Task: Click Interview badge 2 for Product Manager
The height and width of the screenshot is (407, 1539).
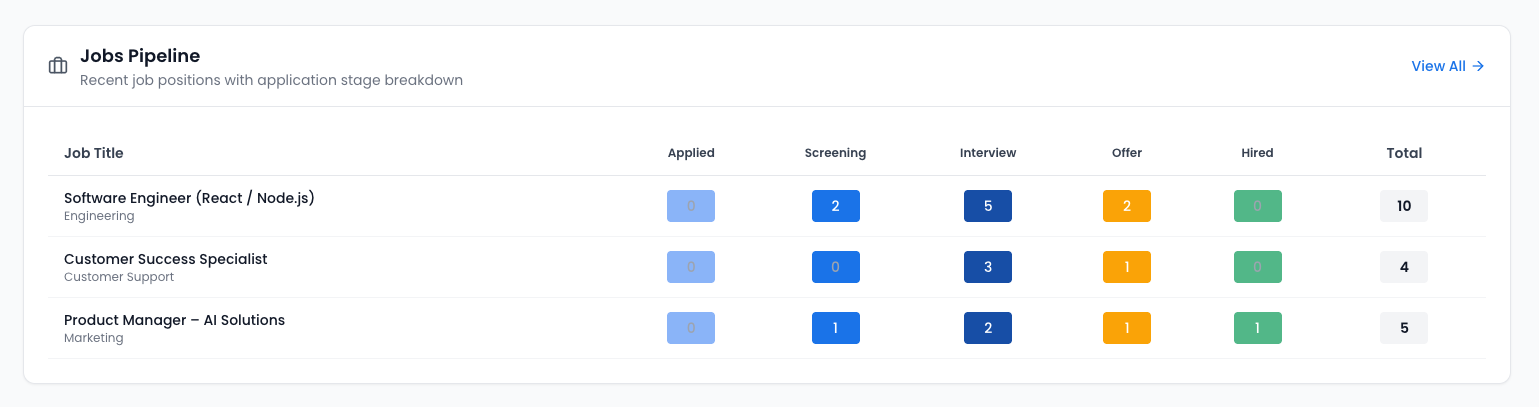Action: pos(988,328)
